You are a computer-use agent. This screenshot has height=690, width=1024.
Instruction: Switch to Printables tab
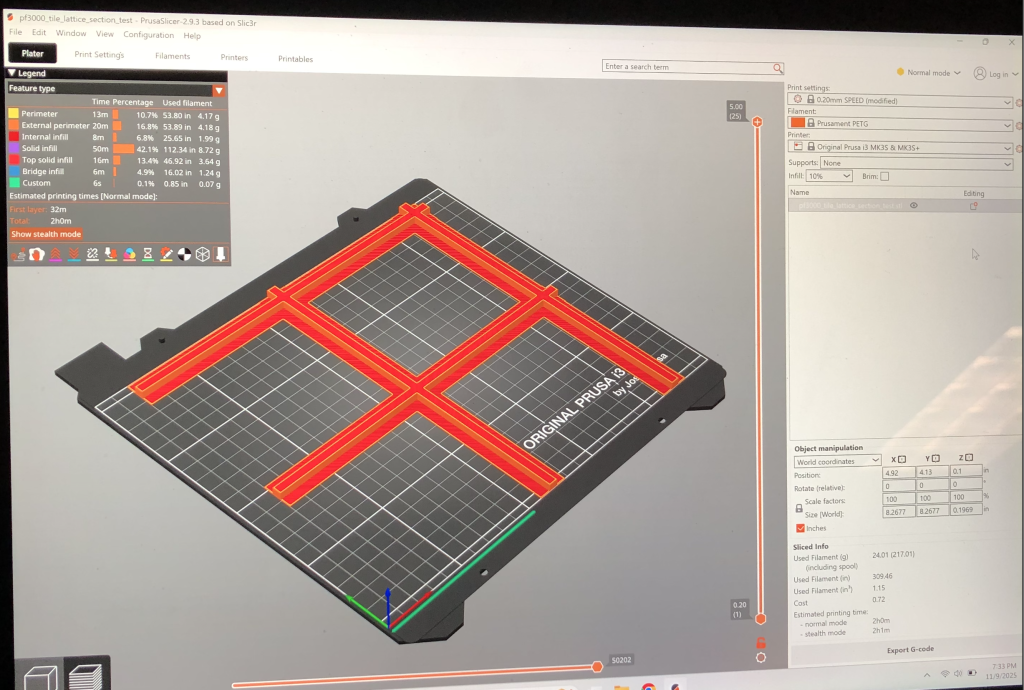(x=295, y=59)
